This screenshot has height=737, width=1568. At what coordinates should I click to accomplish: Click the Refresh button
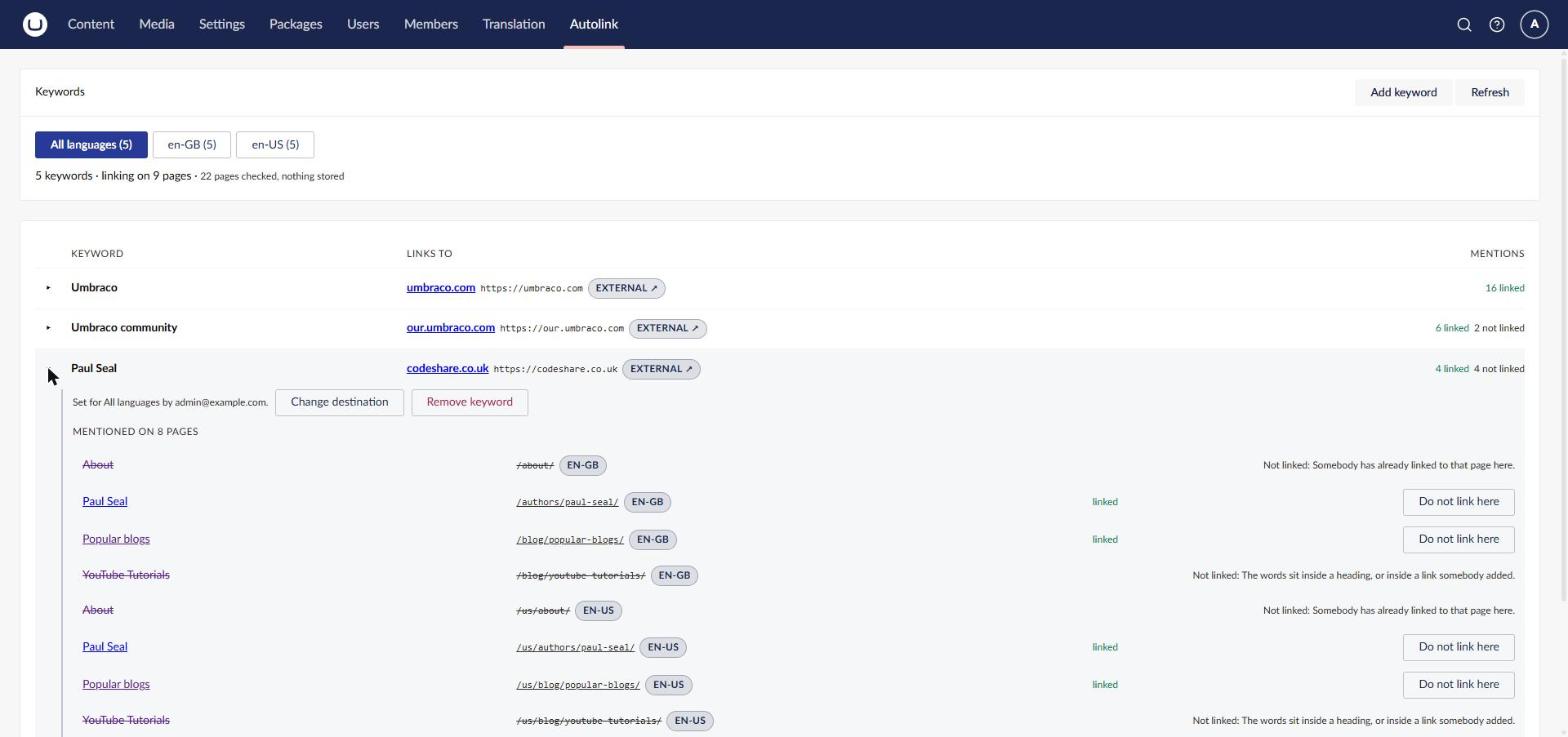[1490, 92]
